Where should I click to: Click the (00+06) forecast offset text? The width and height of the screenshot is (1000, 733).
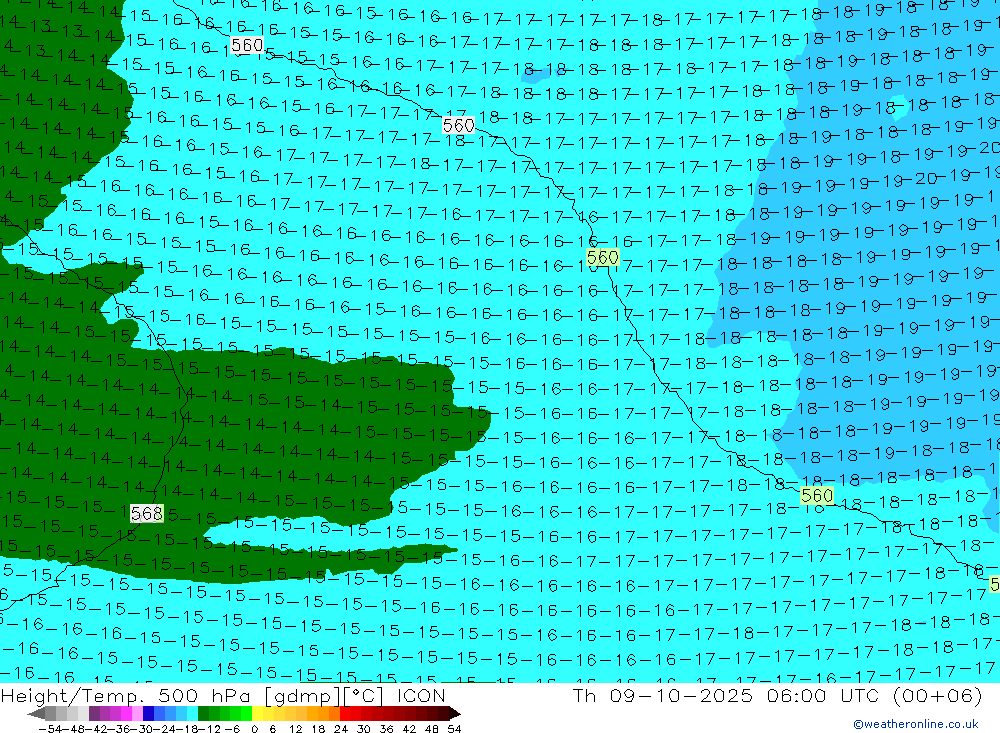click(x=938, y=696)
